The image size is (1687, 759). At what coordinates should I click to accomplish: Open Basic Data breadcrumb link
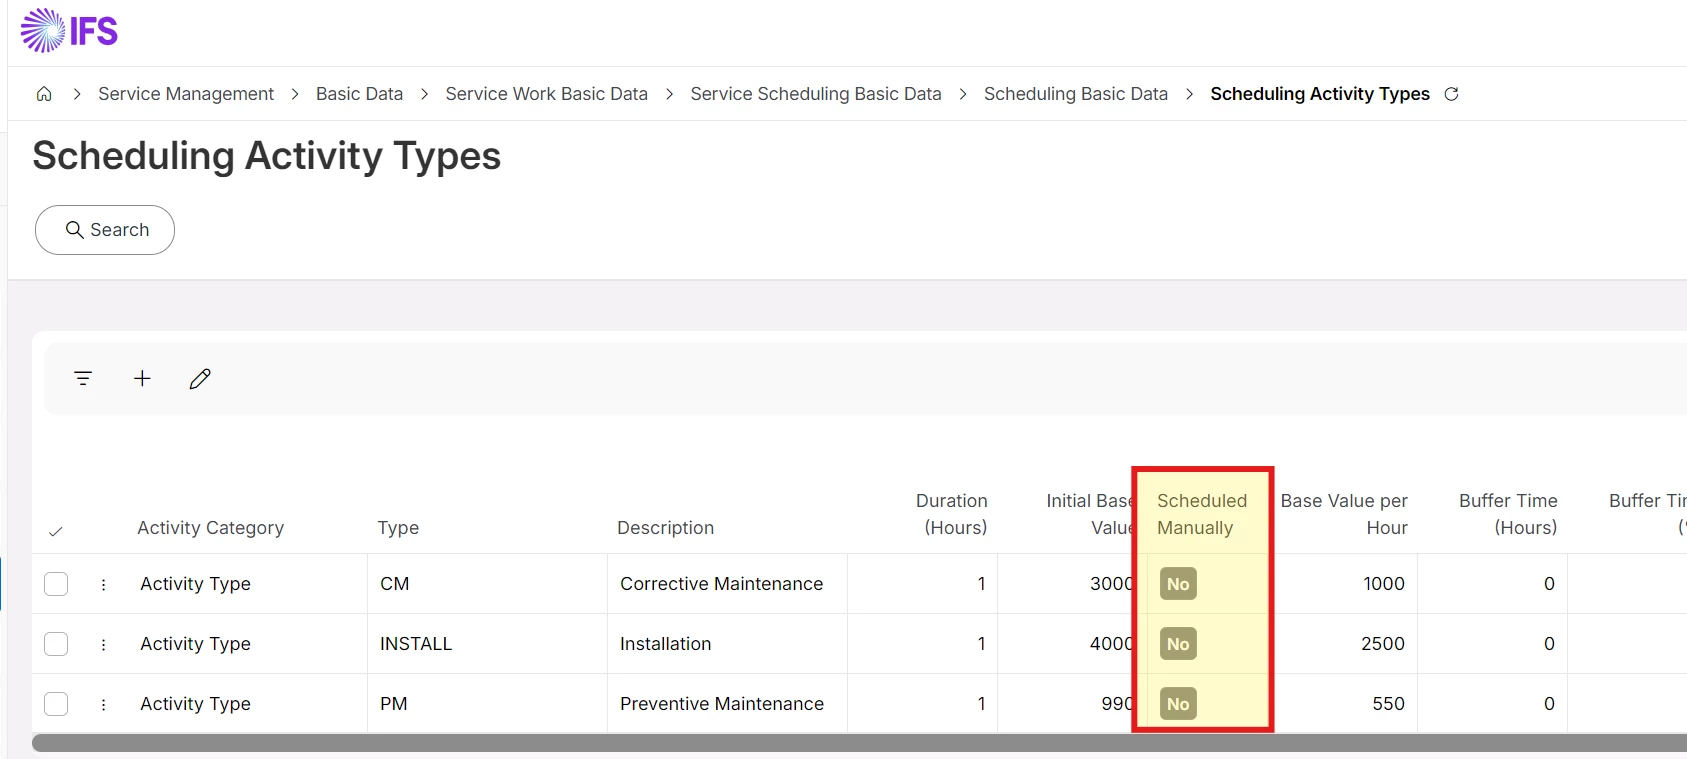click(359, 94)
